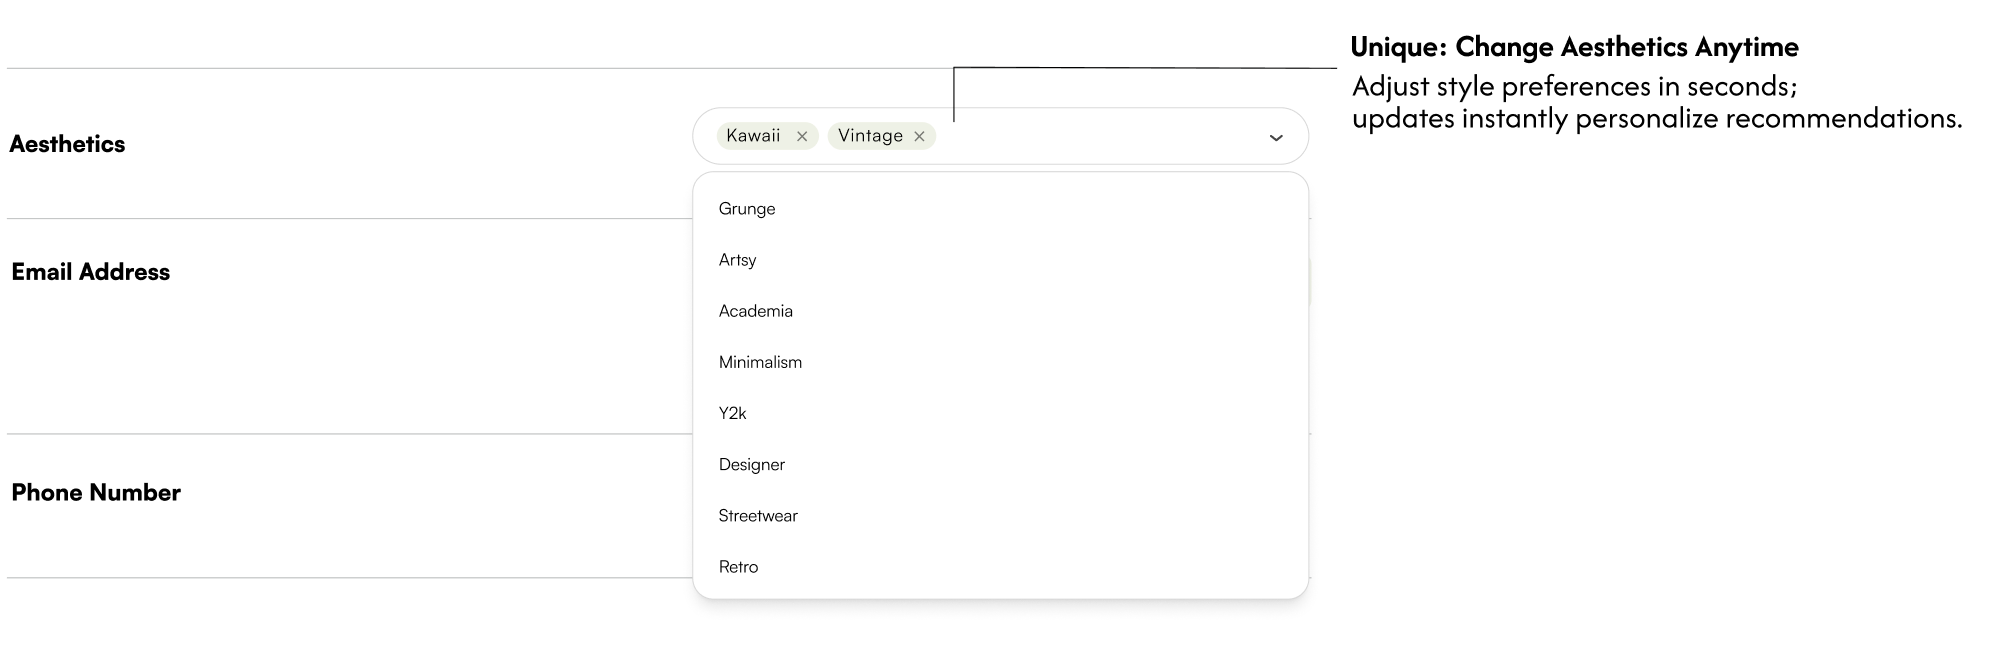Remove the Vintage tag via its × icon
This screenshot has height=654, width=2006.
(x=919, y=135)
